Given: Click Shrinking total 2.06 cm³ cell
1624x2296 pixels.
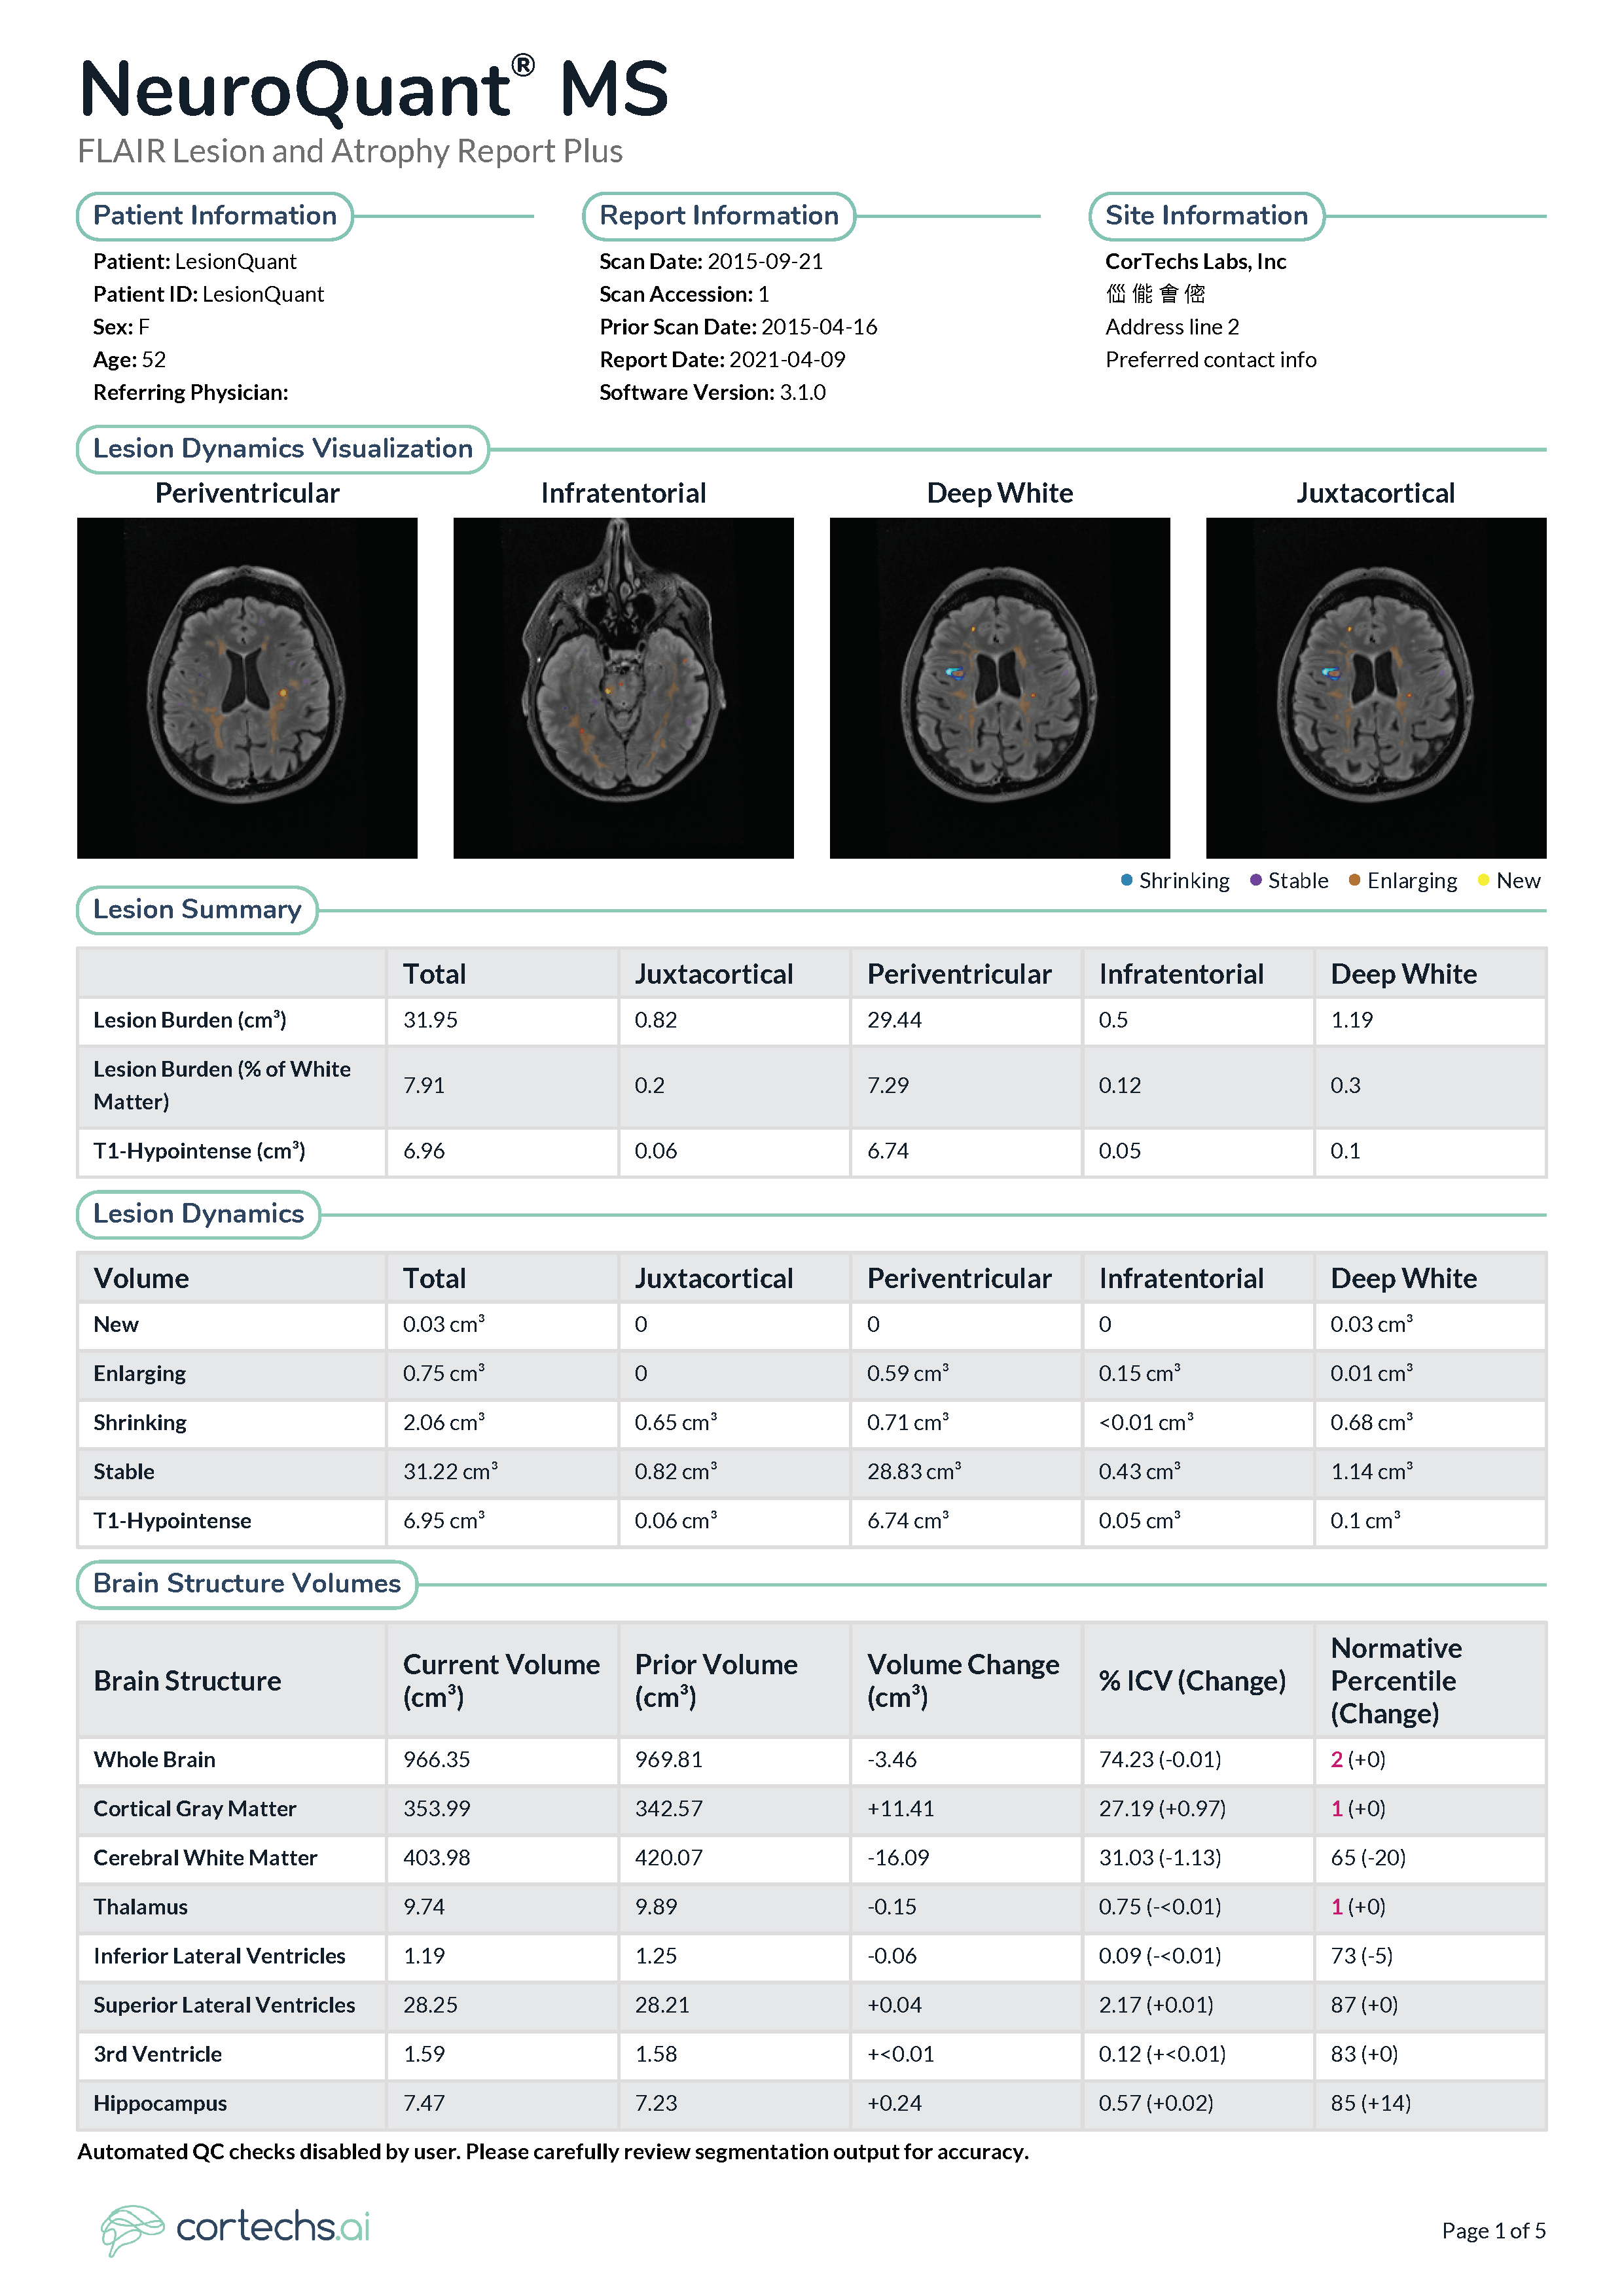Looking at the screenshot, I should click(443, 1422).
